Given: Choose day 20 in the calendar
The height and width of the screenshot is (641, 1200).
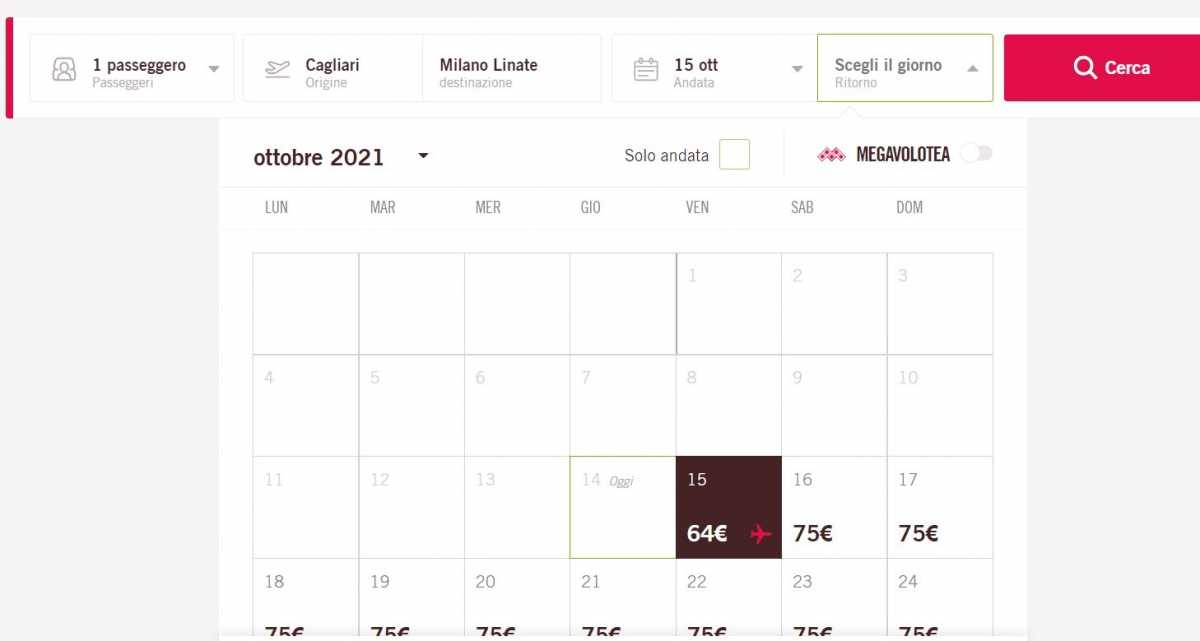Looking at the screenshot, I should click(517, 600).
